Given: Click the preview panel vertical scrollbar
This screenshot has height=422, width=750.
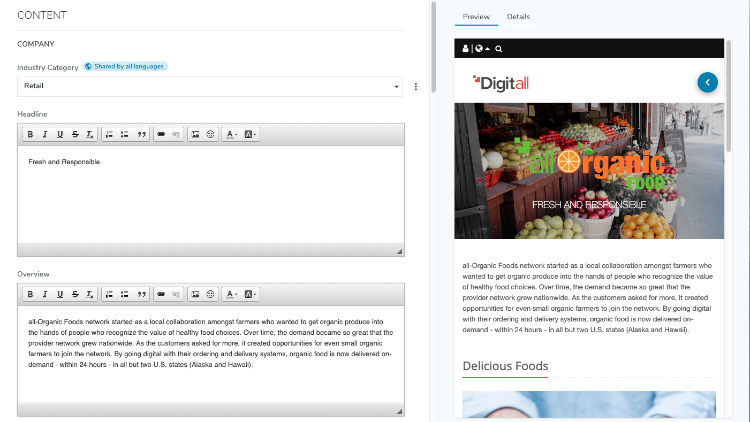Looking at the screenshot, I should click(728, 96).
